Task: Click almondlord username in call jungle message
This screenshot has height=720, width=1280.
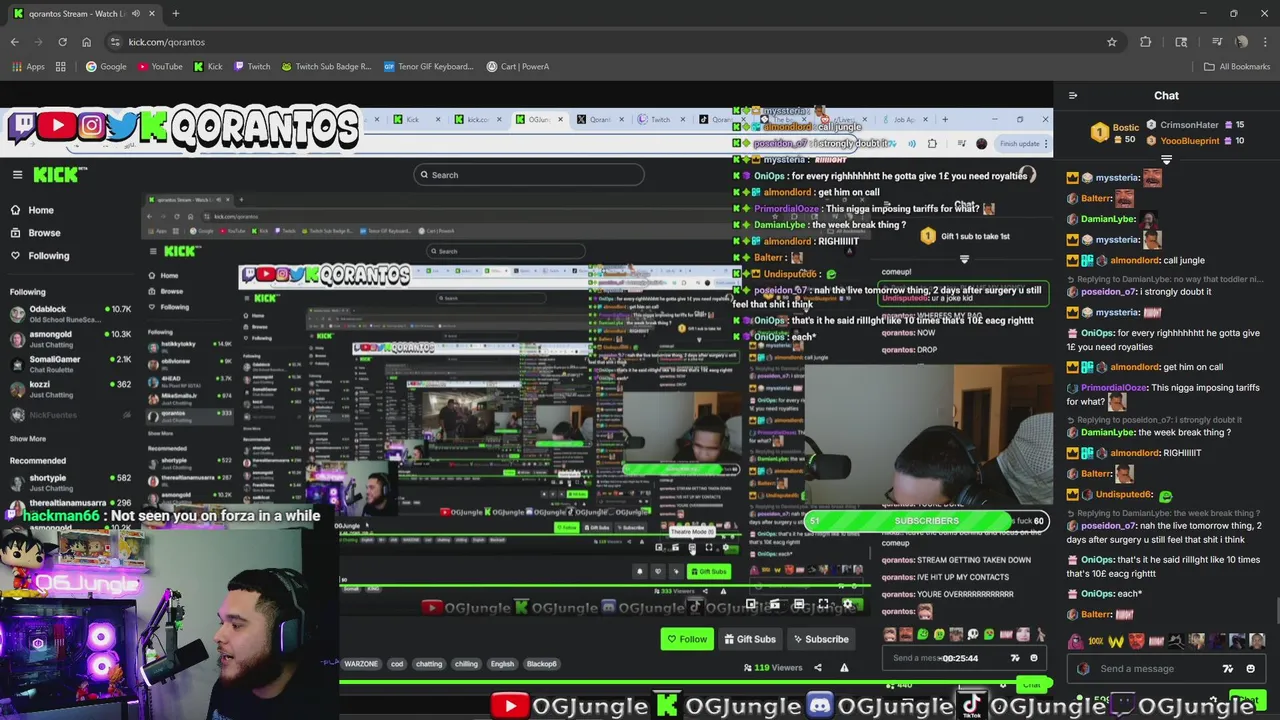Action: pos(1135,260)
